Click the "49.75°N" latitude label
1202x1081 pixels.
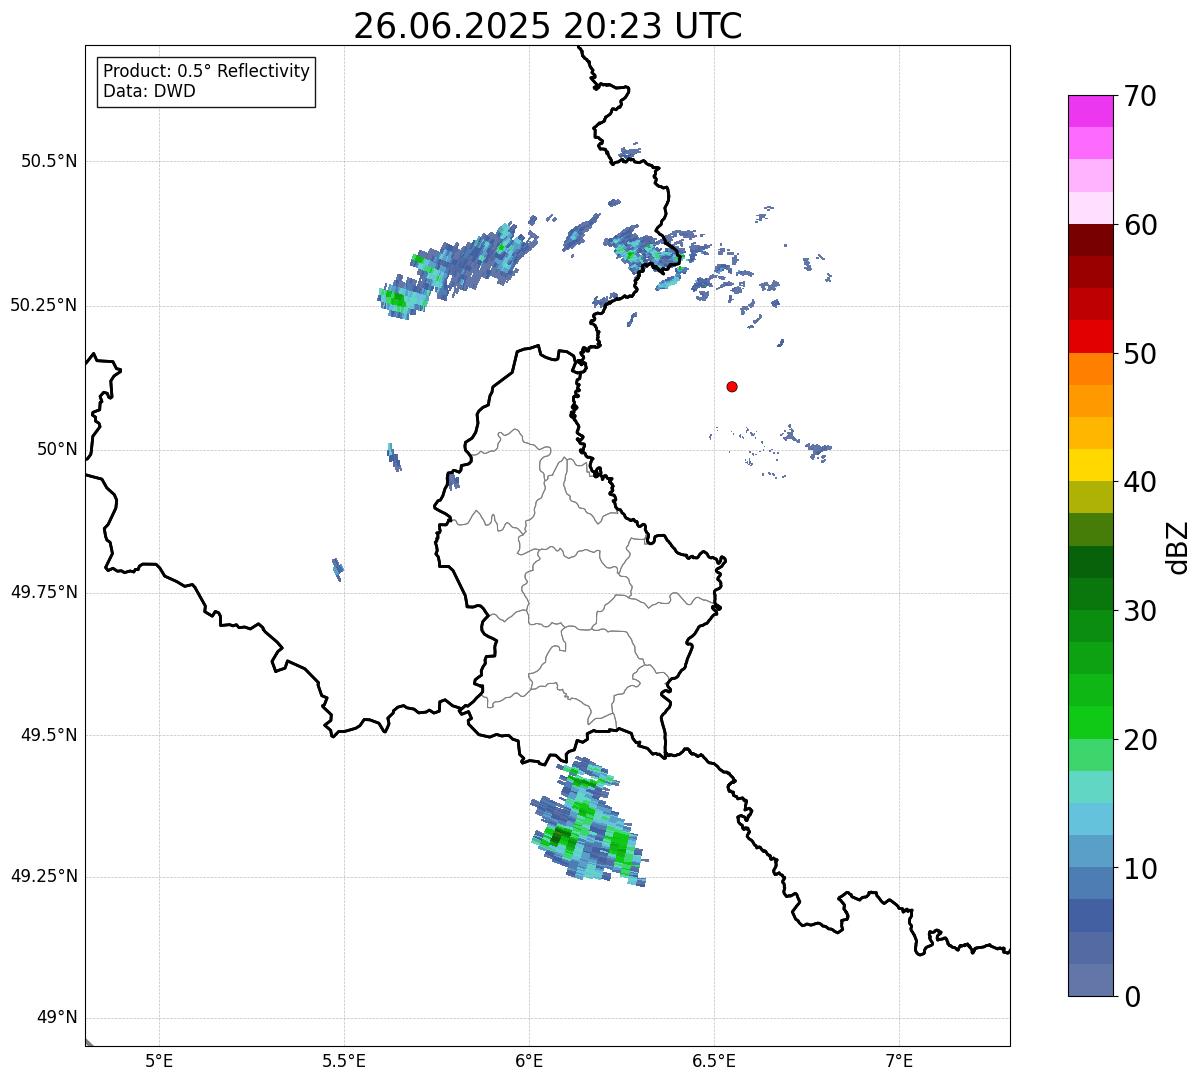43,592
